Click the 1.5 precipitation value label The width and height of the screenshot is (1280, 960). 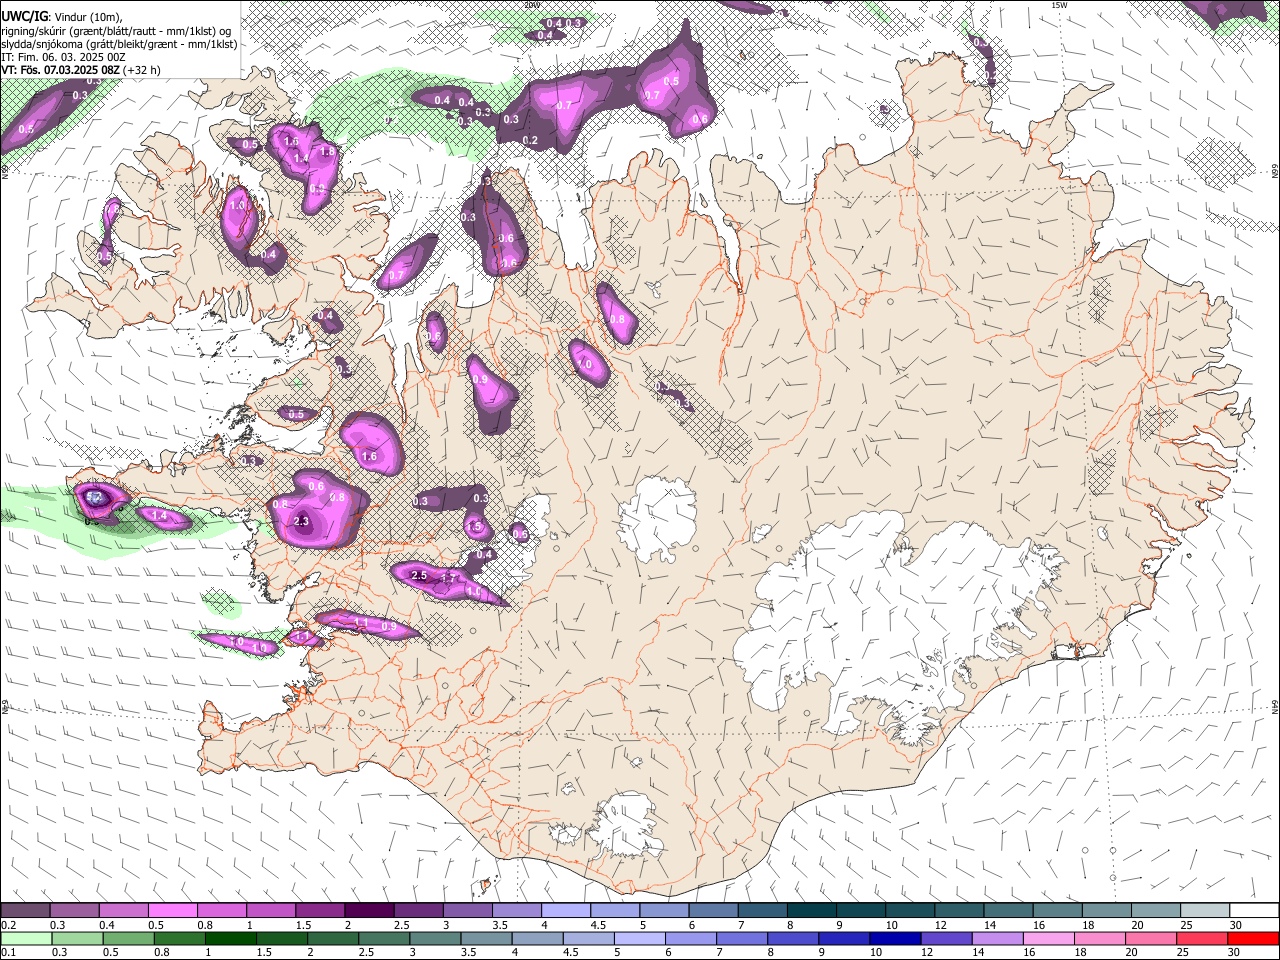click(x=474, y=526)
